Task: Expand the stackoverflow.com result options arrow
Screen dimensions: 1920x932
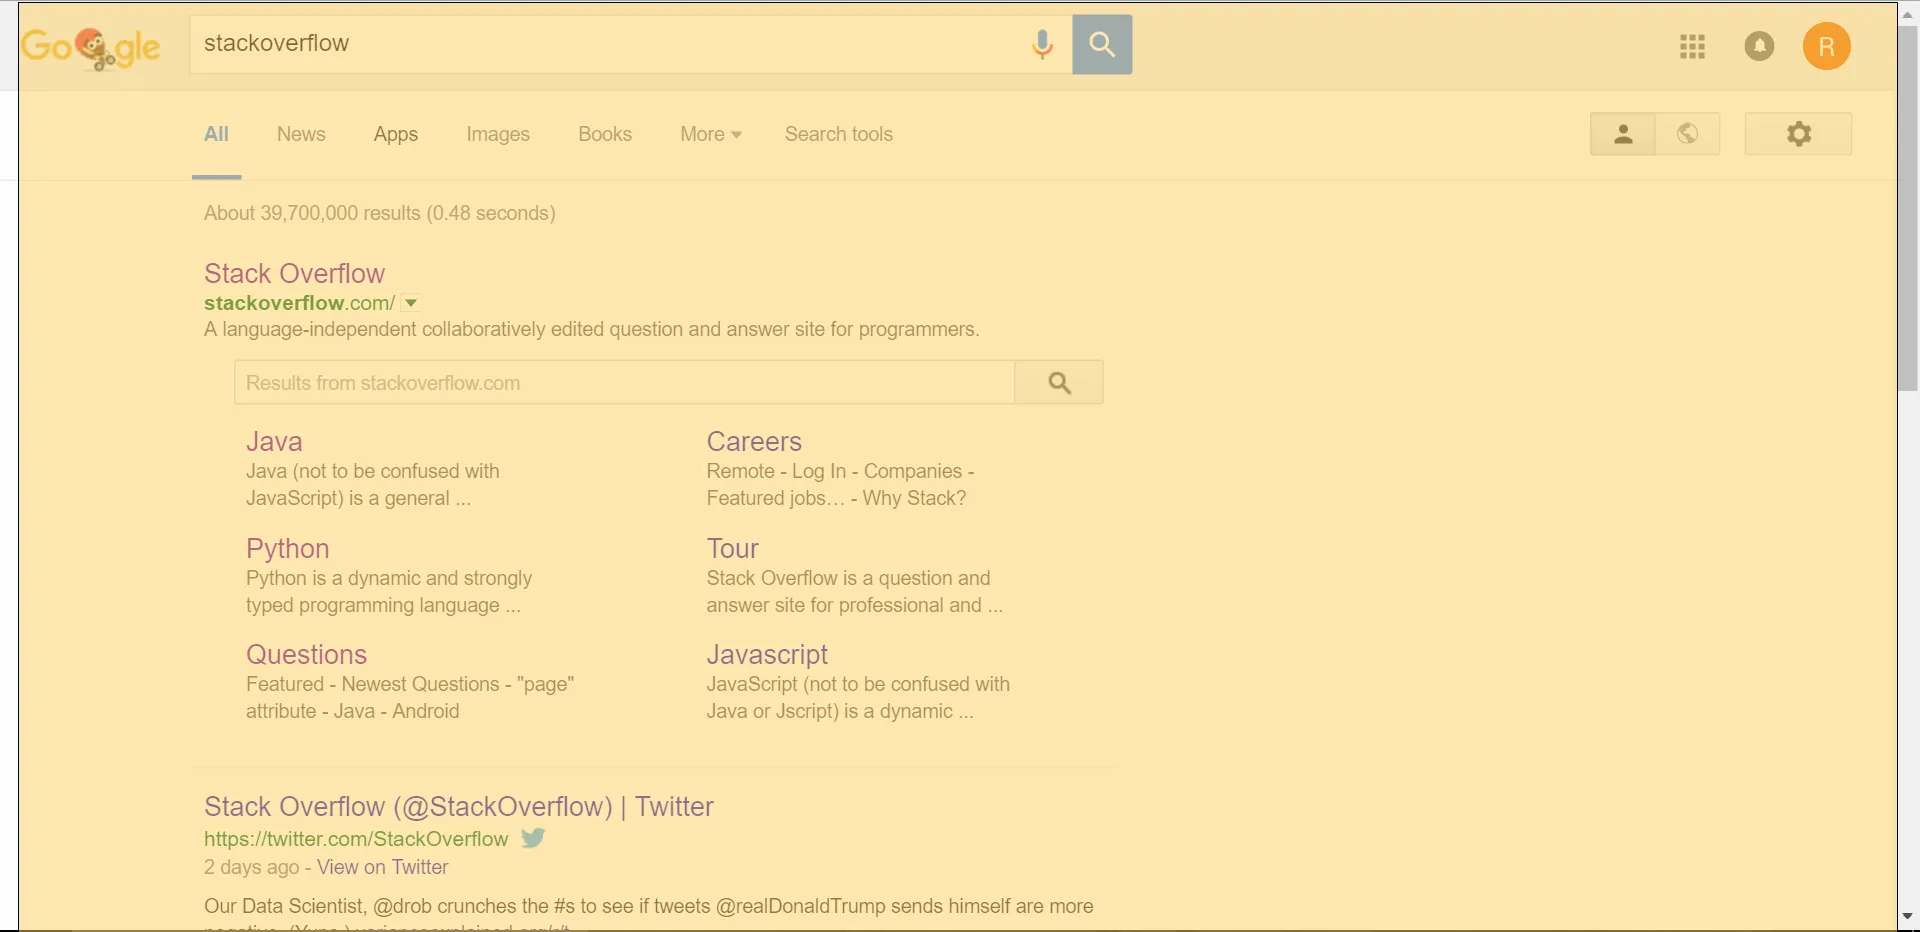Action: click(410, 303)
